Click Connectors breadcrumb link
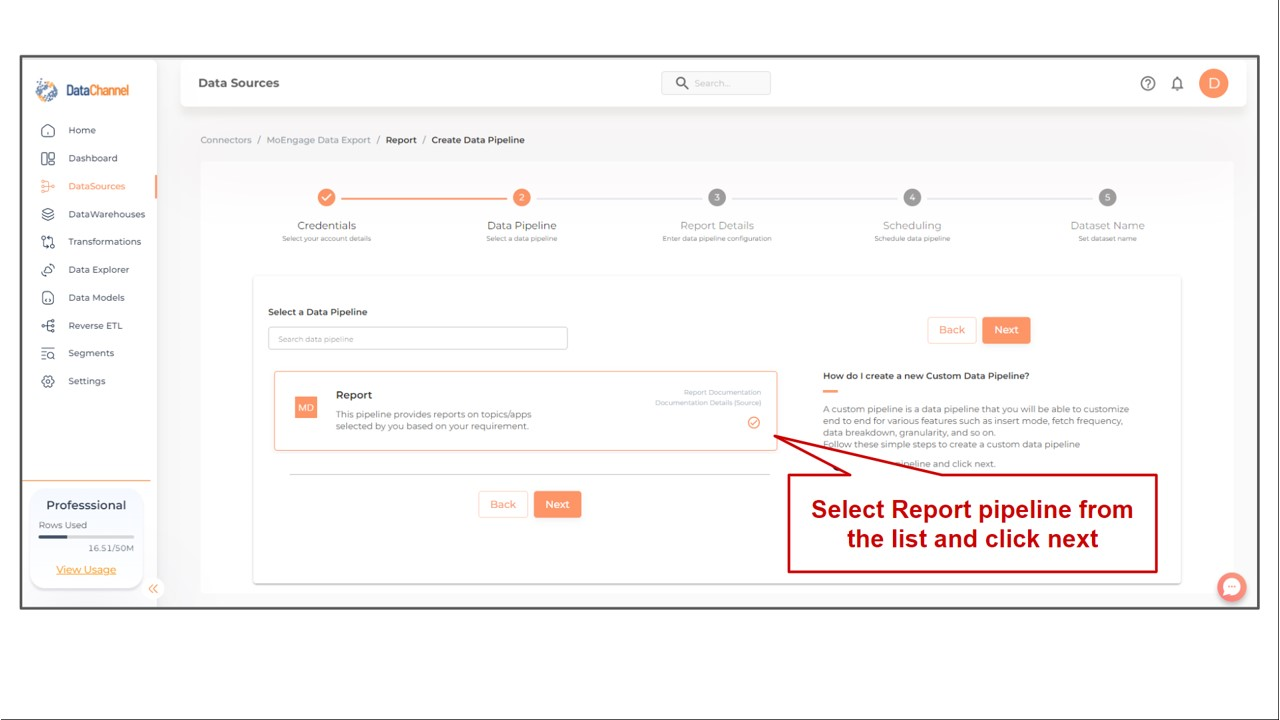This screenshot has height=720, width=1280. (226, 140)
